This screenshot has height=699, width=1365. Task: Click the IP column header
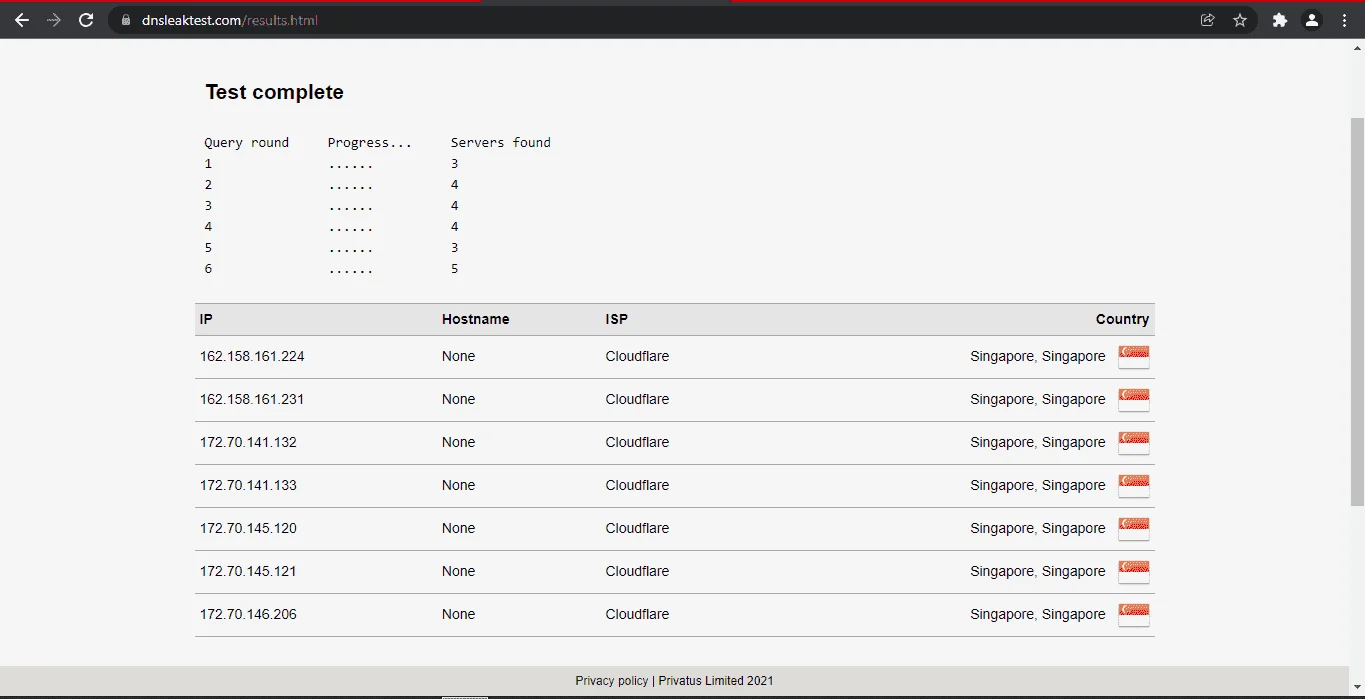[x=206, y=319]
